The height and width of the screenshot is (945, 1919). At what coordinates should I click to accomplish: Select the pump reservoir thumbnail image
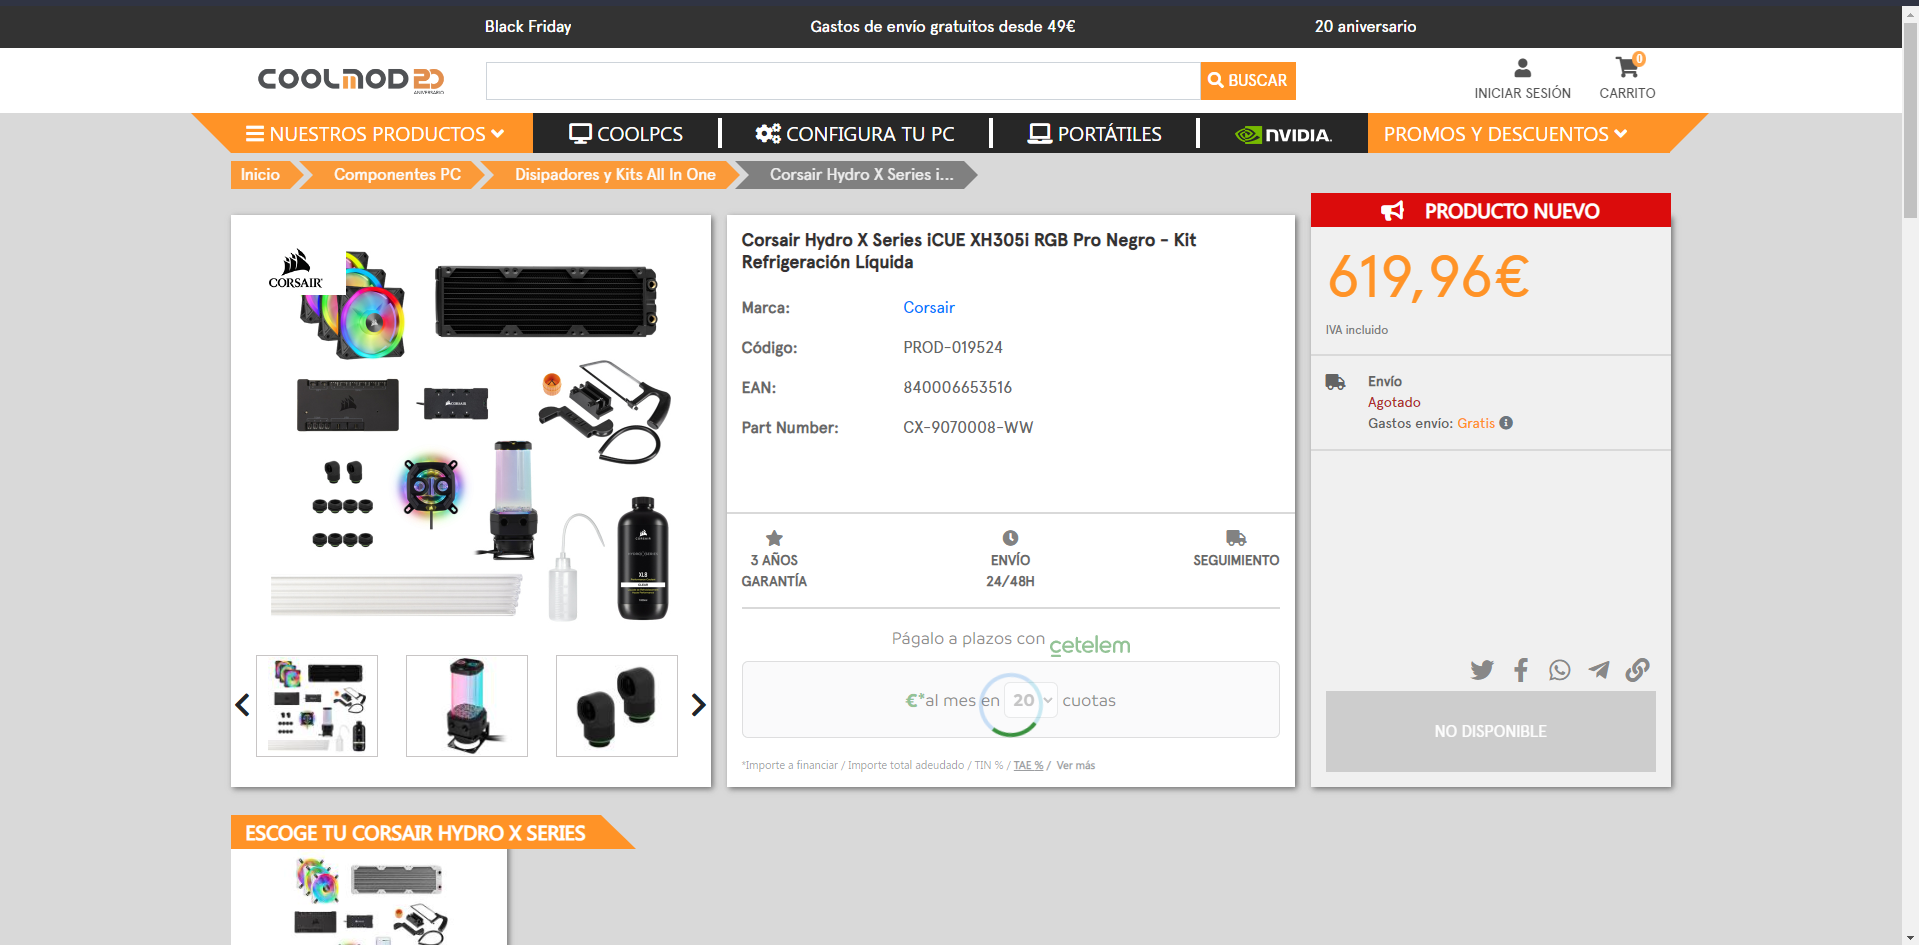point(467,706)
